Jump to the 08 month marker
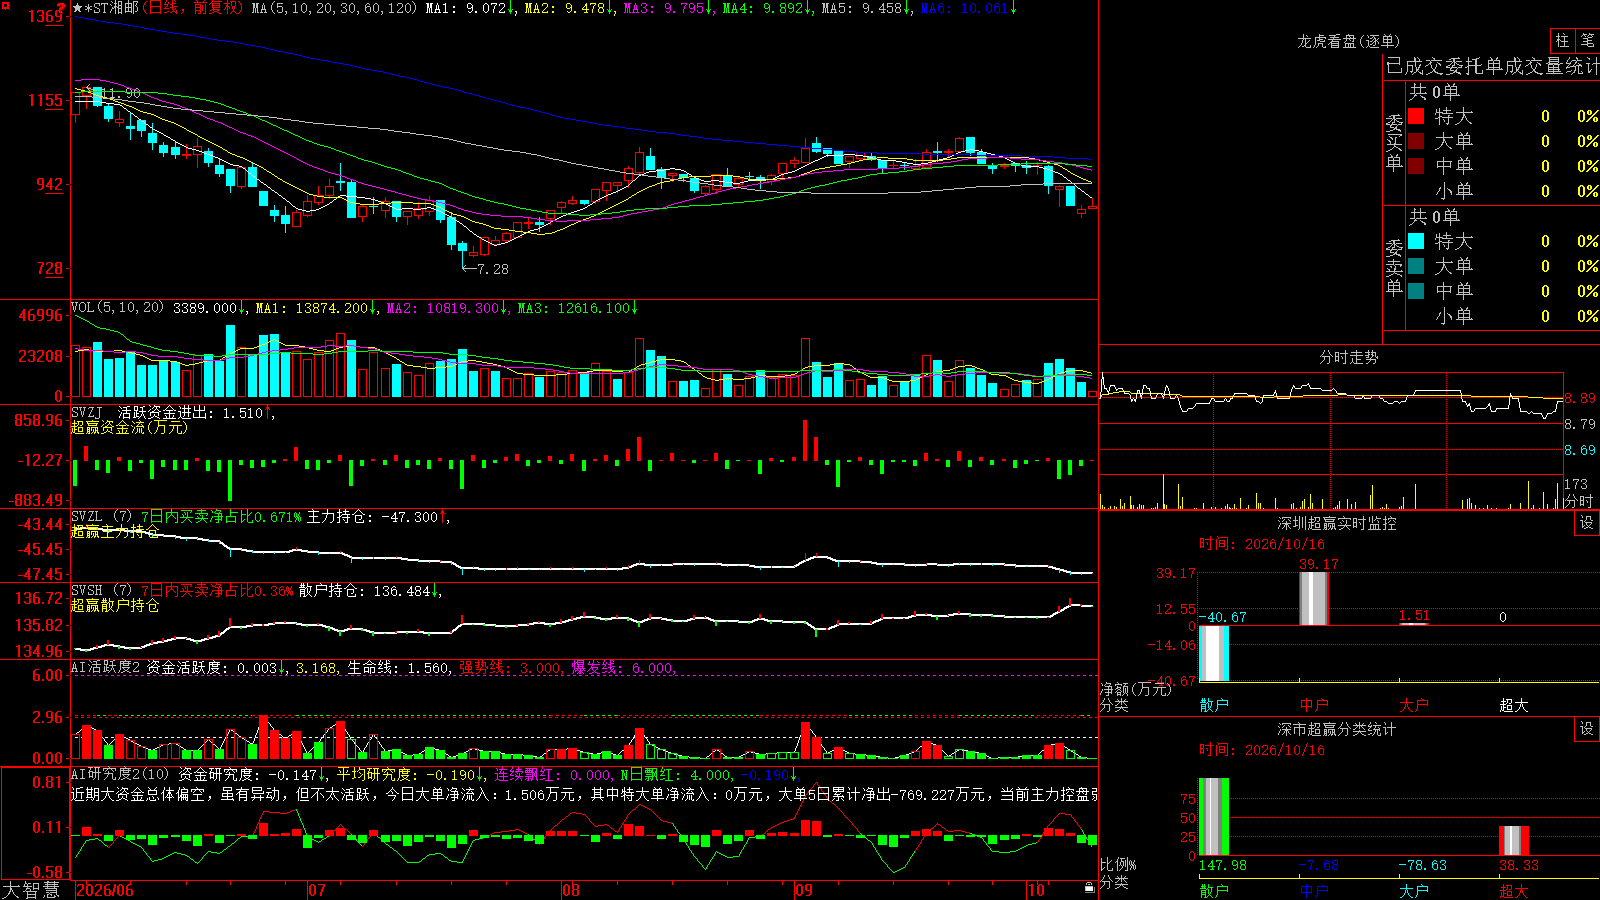Viewport: 1600px width, 900px height. (x=571, y=890)
